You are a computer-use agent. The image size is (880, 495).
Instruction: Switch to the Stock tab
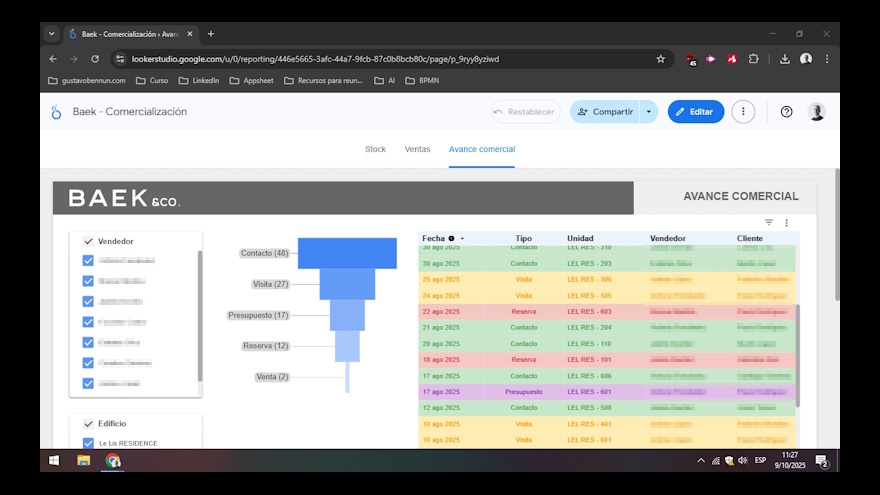[x=375, y=149]
